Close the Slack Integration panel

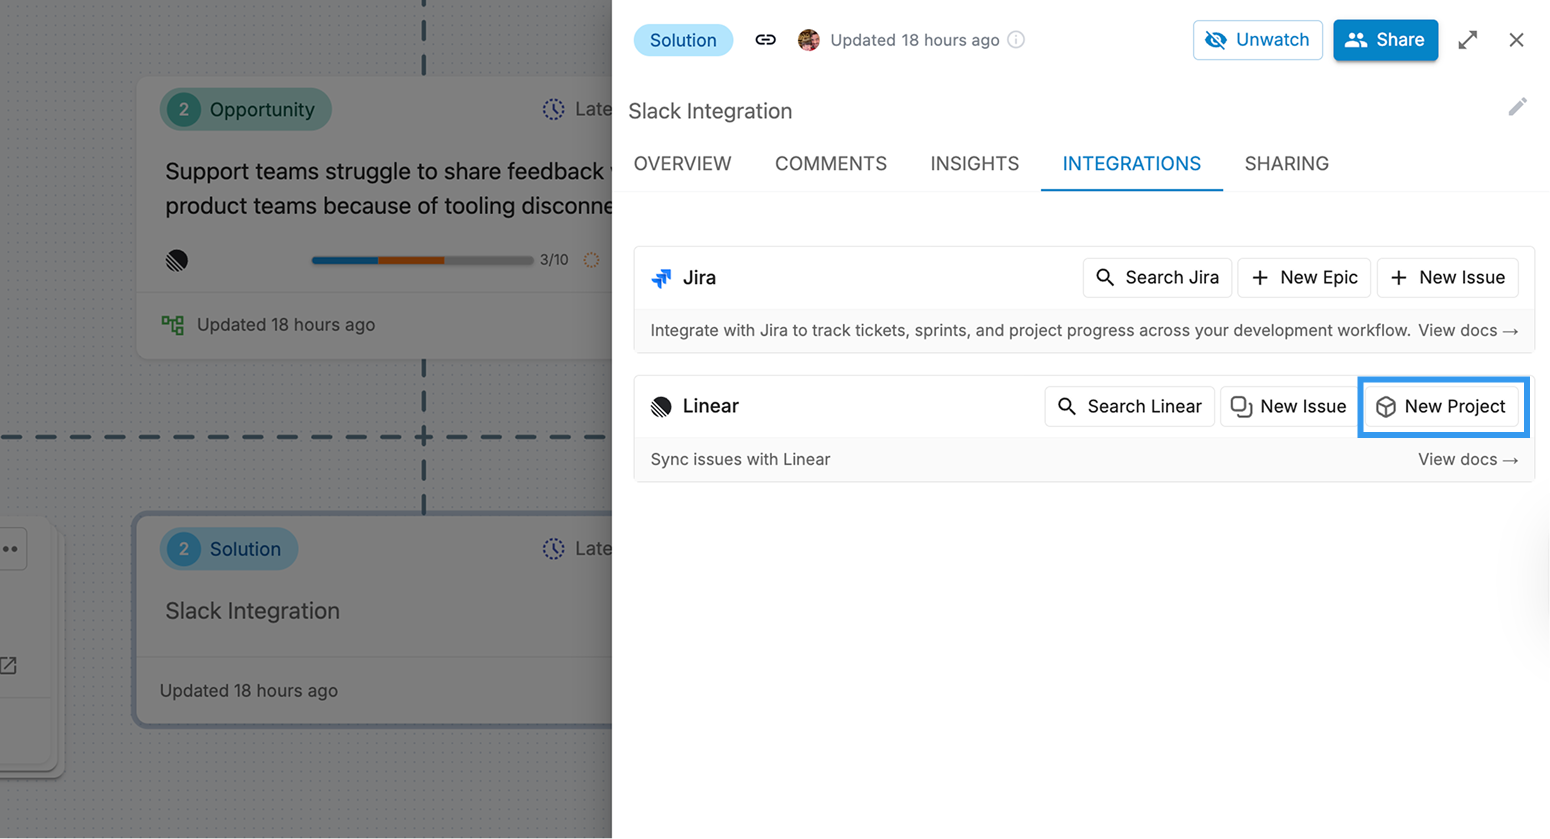coord(1516,40)
